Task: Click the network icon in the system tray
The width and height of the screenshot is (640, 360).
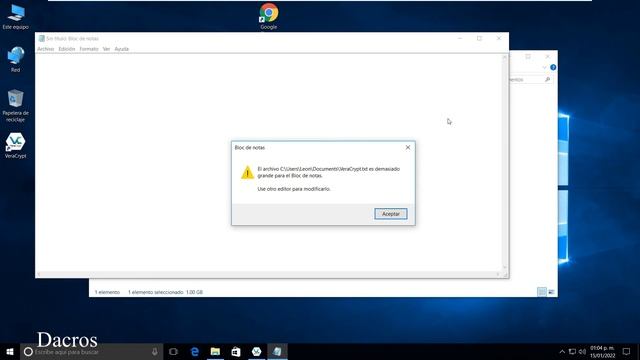Action: click(x=572, y=351)
